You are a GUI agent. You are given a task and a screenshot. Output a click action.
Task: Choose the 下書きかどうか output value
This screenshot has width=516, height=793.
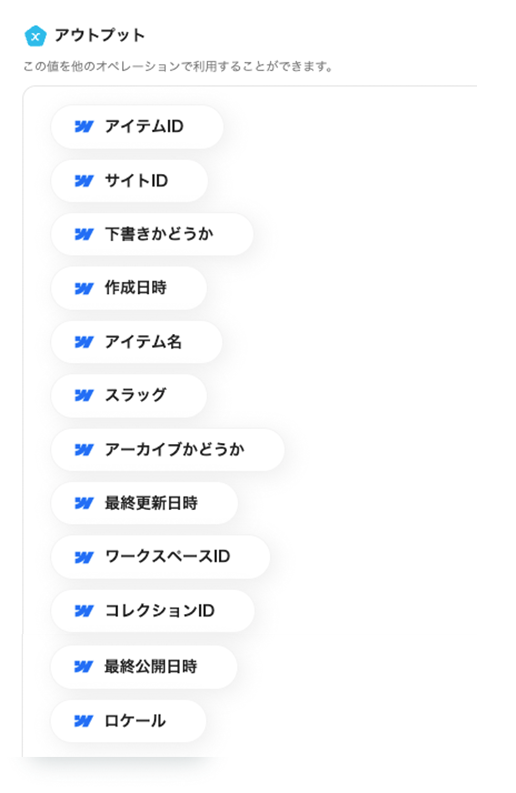point(152,234)
